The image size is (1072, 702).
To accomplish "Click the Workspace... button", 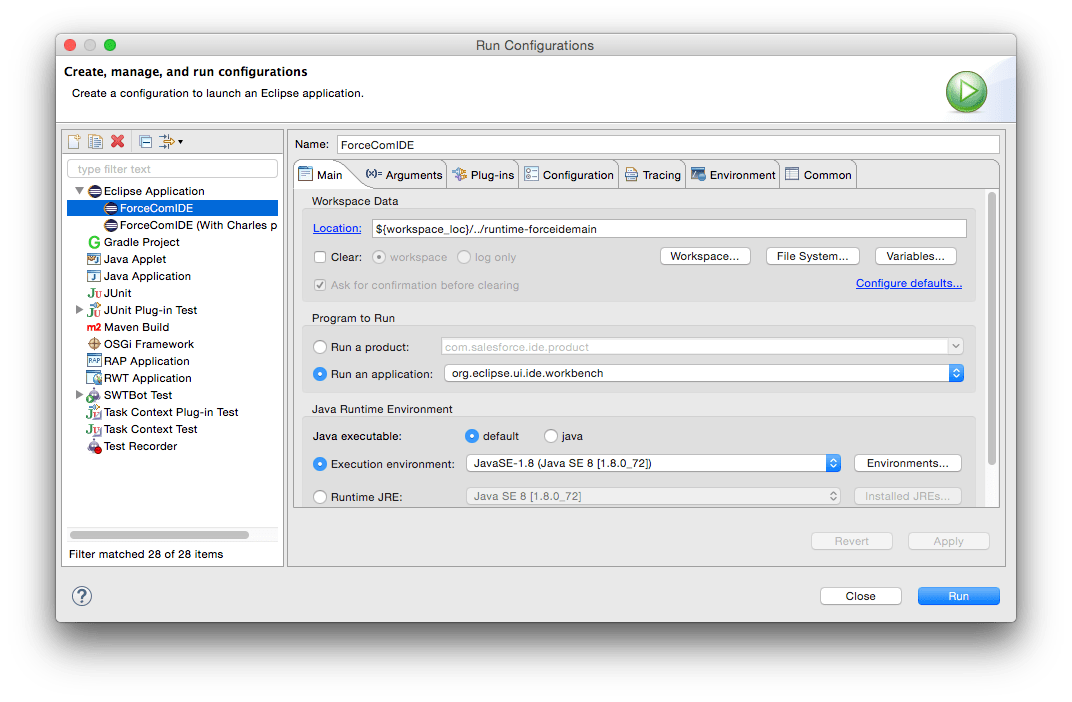I will [x=705, y=255].
